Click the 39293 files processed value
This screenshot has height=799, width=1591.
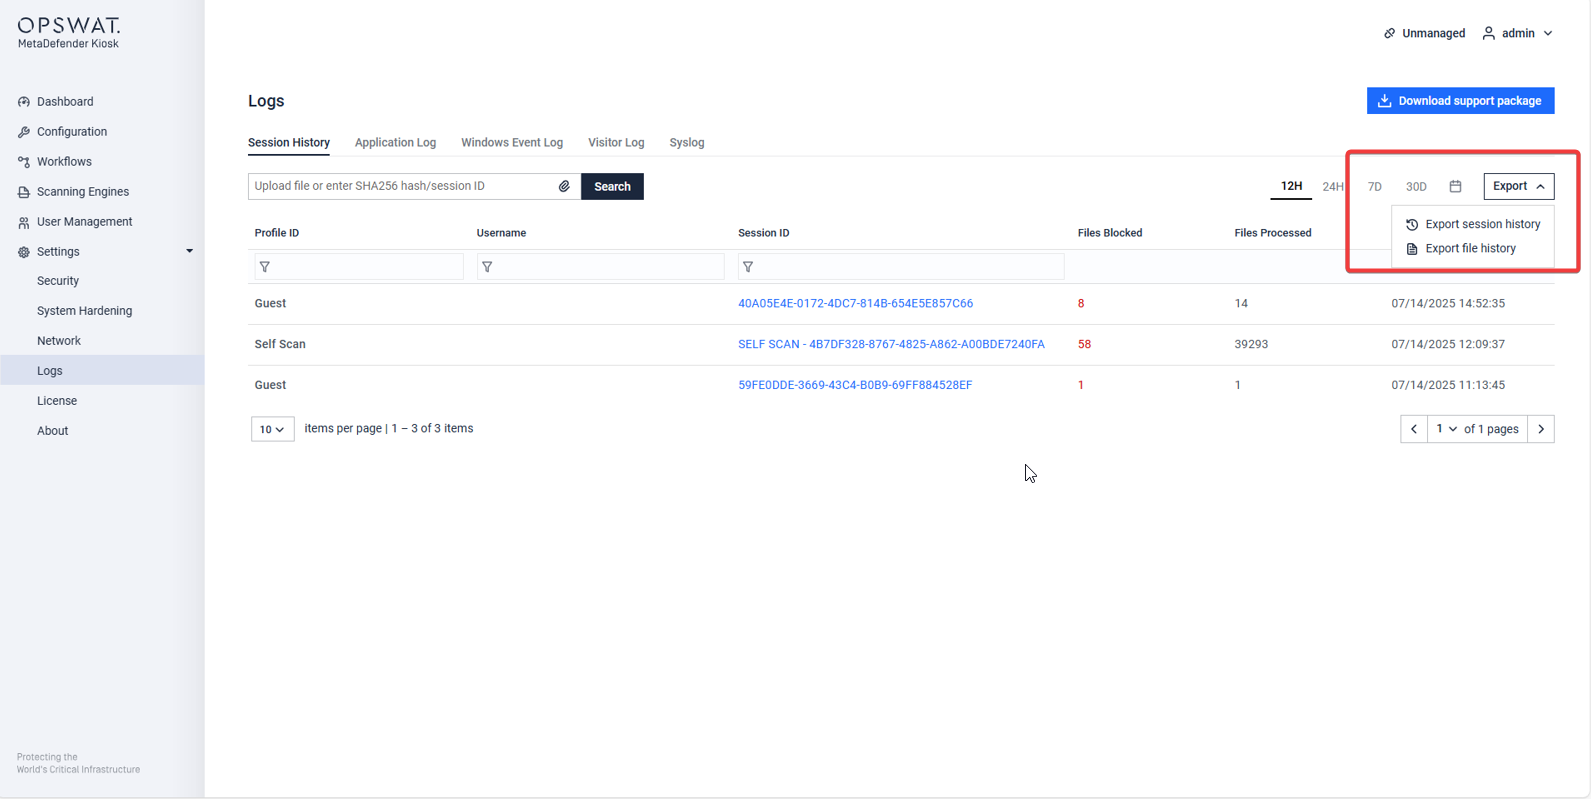click(x=1251, y=344)
